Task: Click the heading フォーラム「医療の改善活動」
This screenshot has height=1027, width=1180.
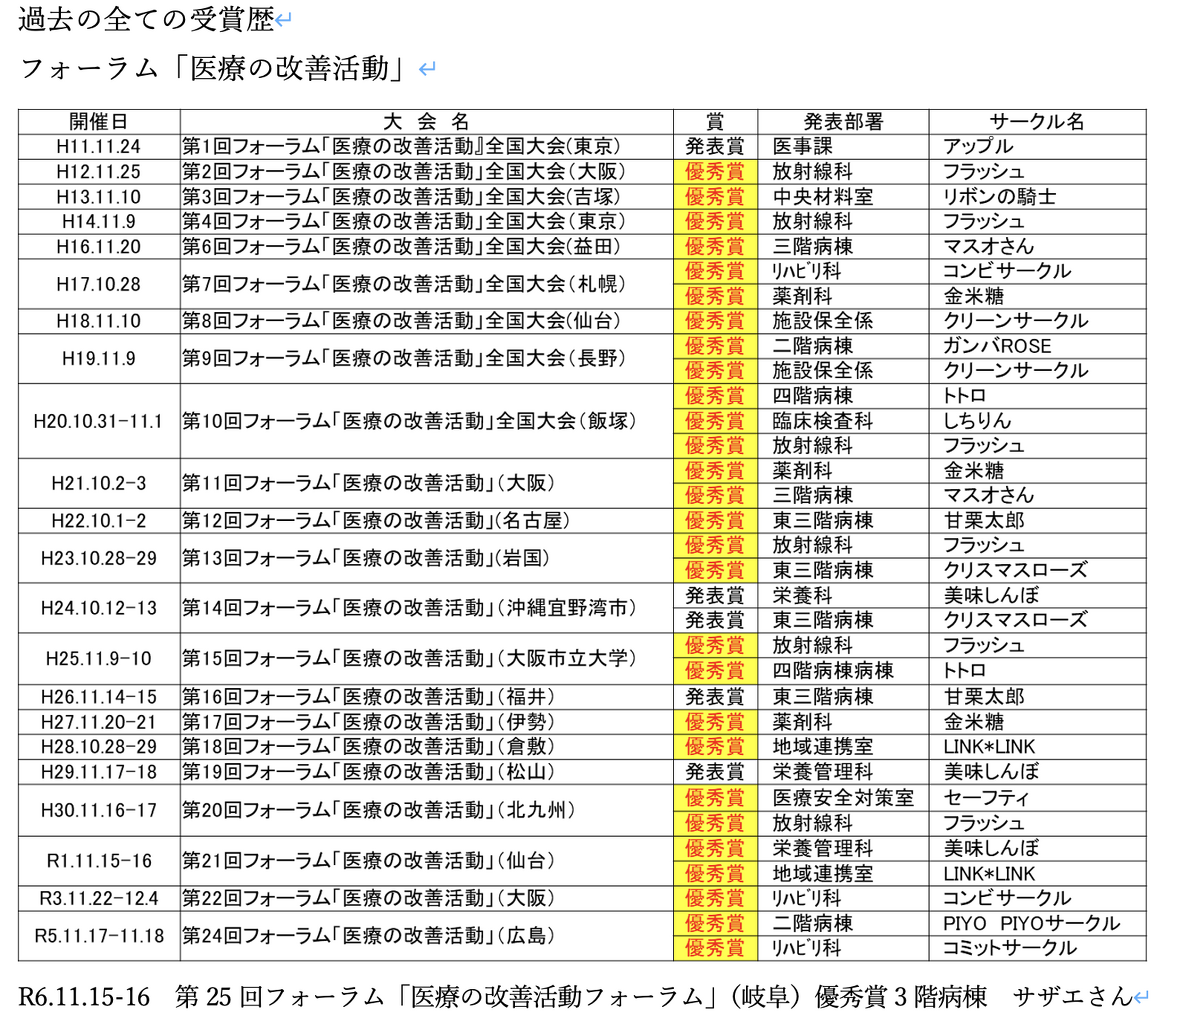Action: click(x=216, y=69)
